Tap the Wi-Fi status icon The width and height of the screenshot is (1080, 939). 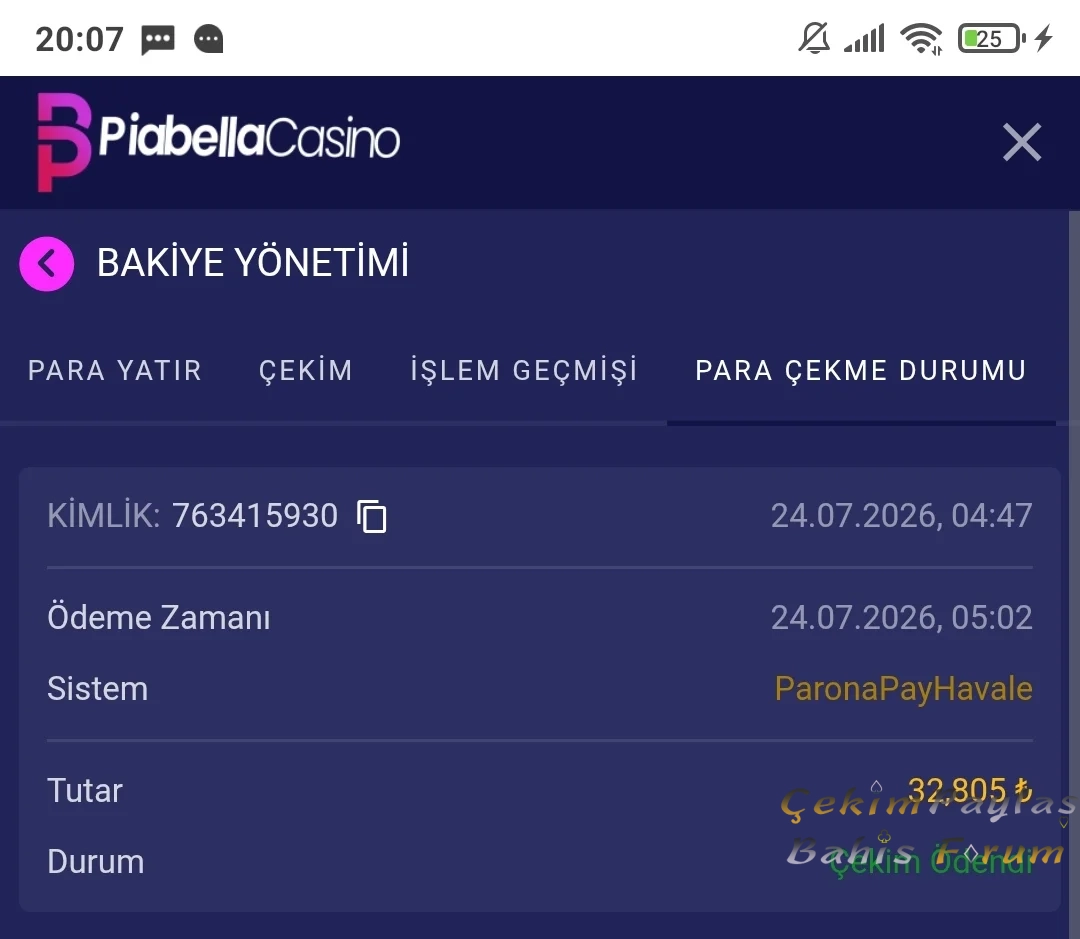[921, 39]
